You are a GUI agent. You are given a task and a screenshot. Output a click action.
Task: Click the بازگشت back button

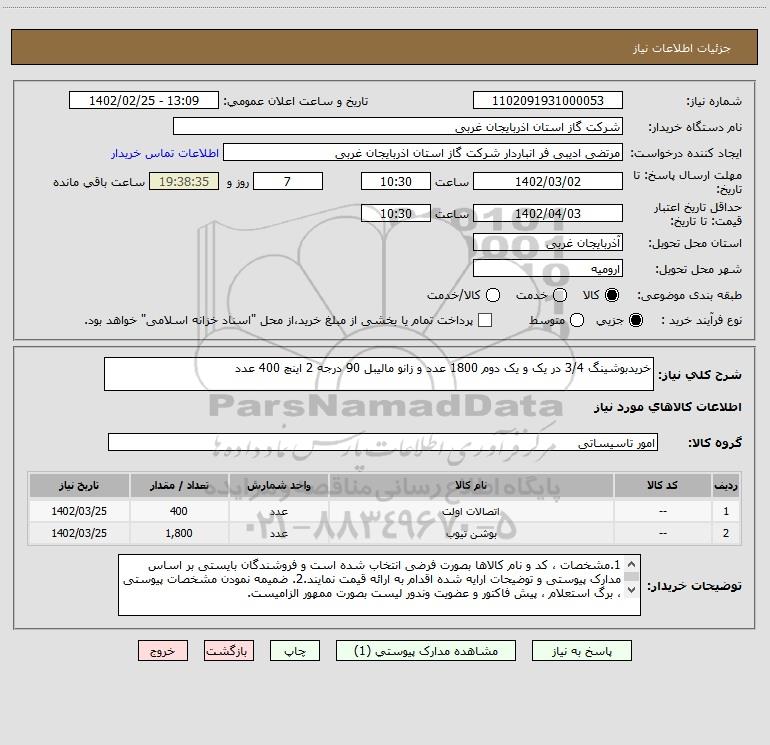229,650
